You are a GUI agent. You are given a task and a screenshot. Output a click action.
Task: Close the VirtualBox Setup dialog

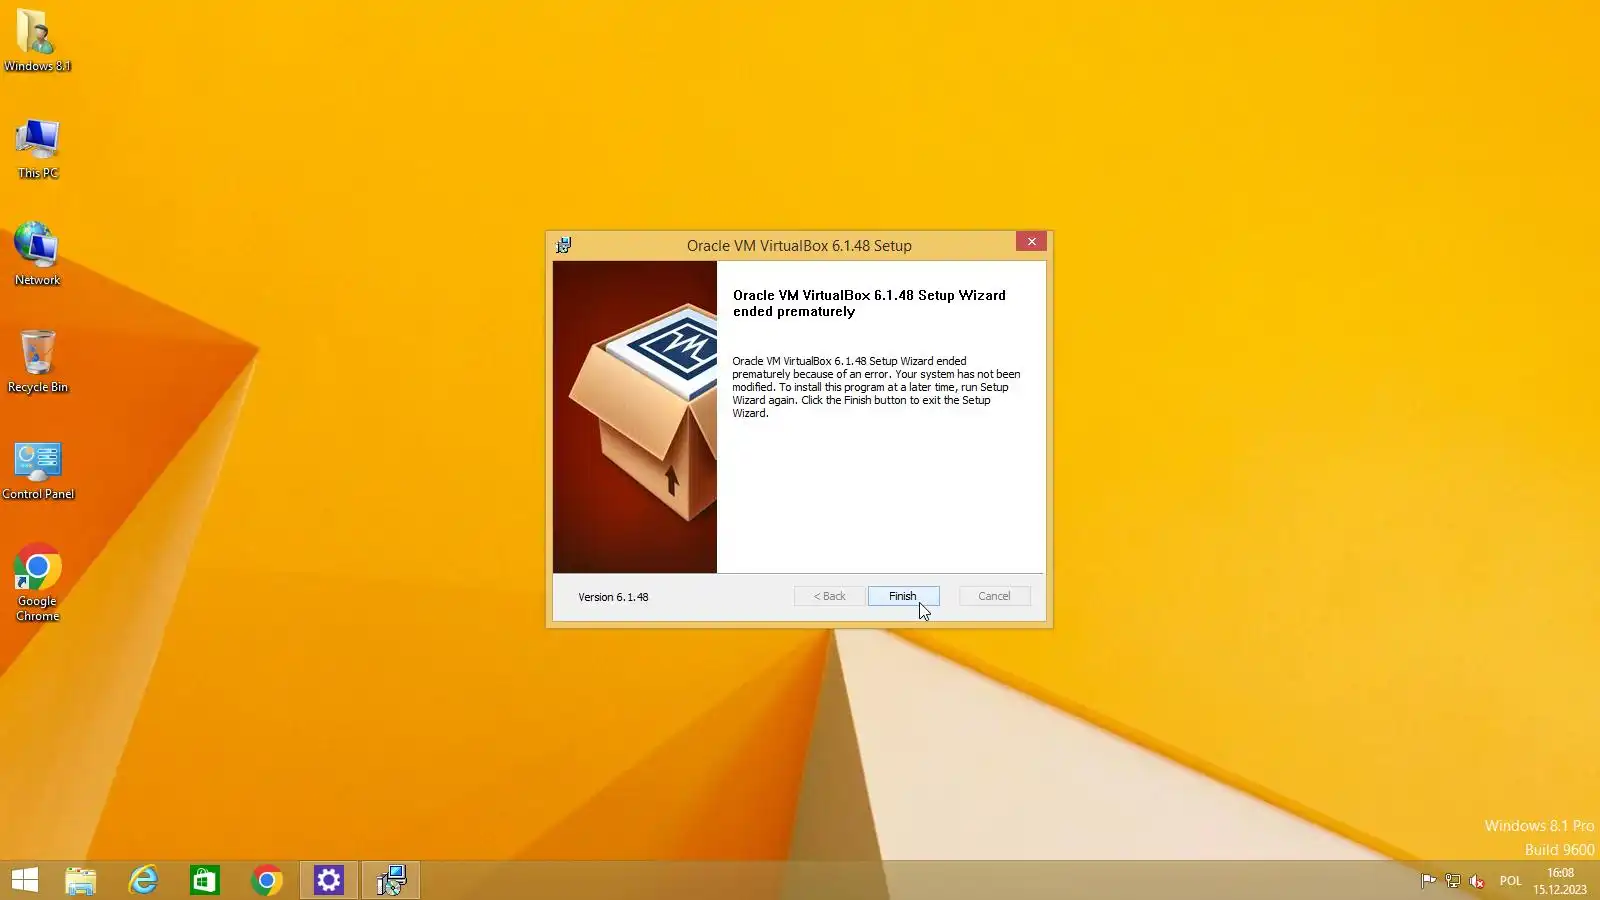coord(1031,242)
